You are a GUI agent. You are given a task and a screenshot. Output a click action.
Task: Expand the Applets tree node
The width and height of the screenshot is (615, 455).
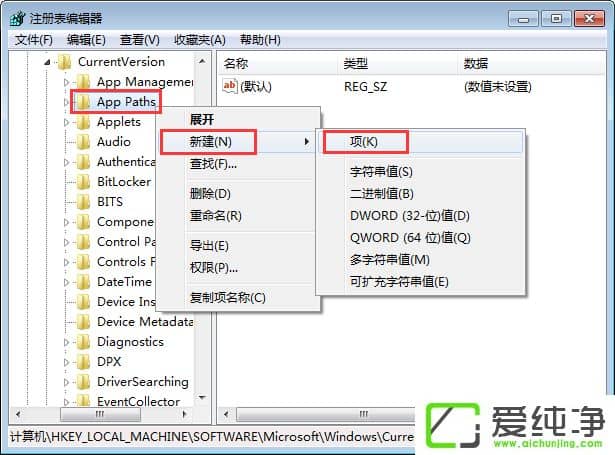[66, 122]
